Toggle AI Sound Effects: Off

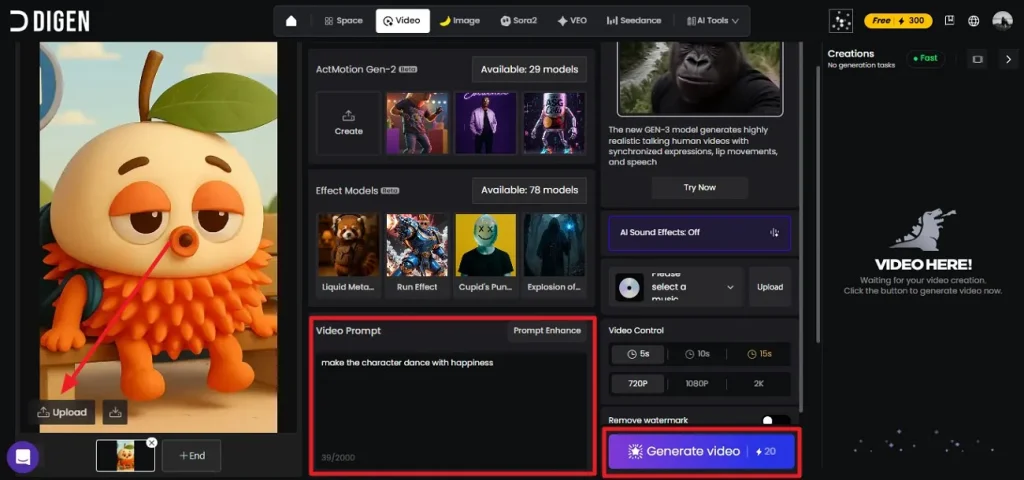(x=699, y=232)
